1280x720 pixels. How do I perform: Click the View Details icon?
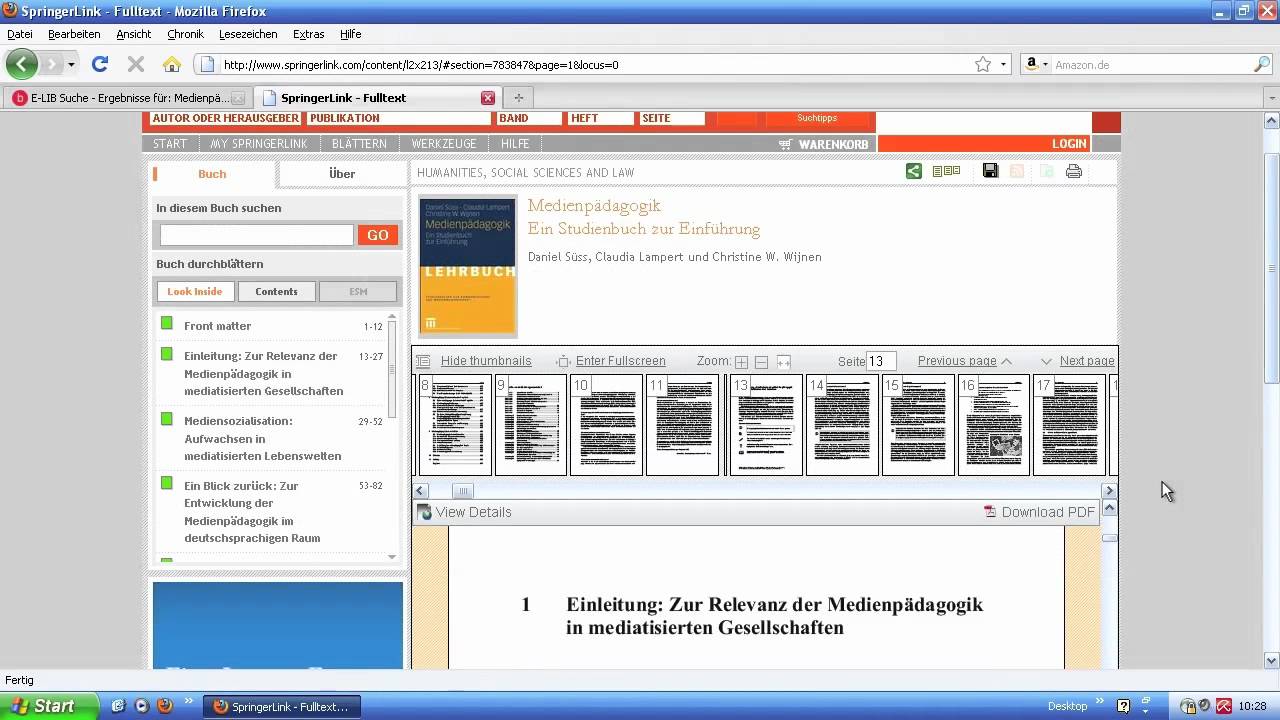tap(425, 512)
